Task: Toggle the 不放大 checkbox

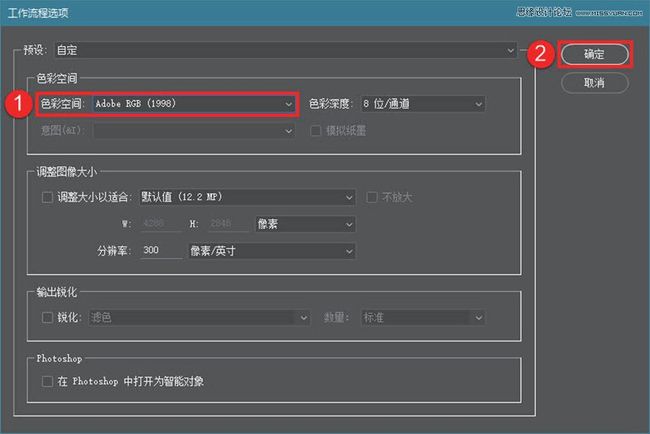Action: 371,197
